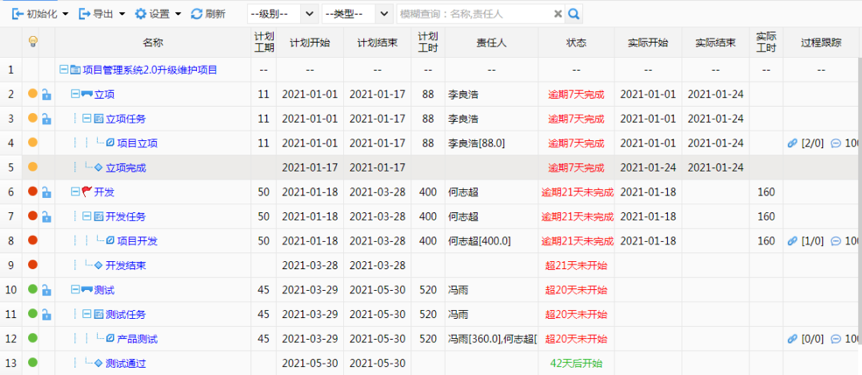
Task: Click the comment bubble icon in 项目开发 row
Action: point(836,241)
